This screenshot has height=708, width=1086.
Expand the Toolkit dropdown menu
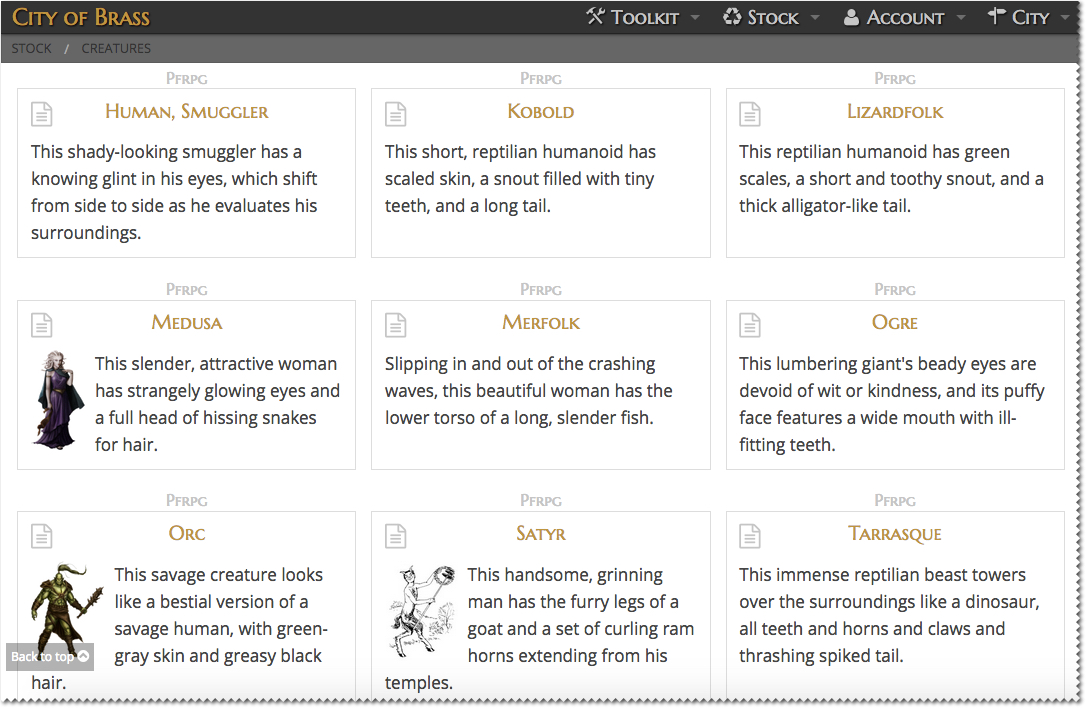point(645,17)
